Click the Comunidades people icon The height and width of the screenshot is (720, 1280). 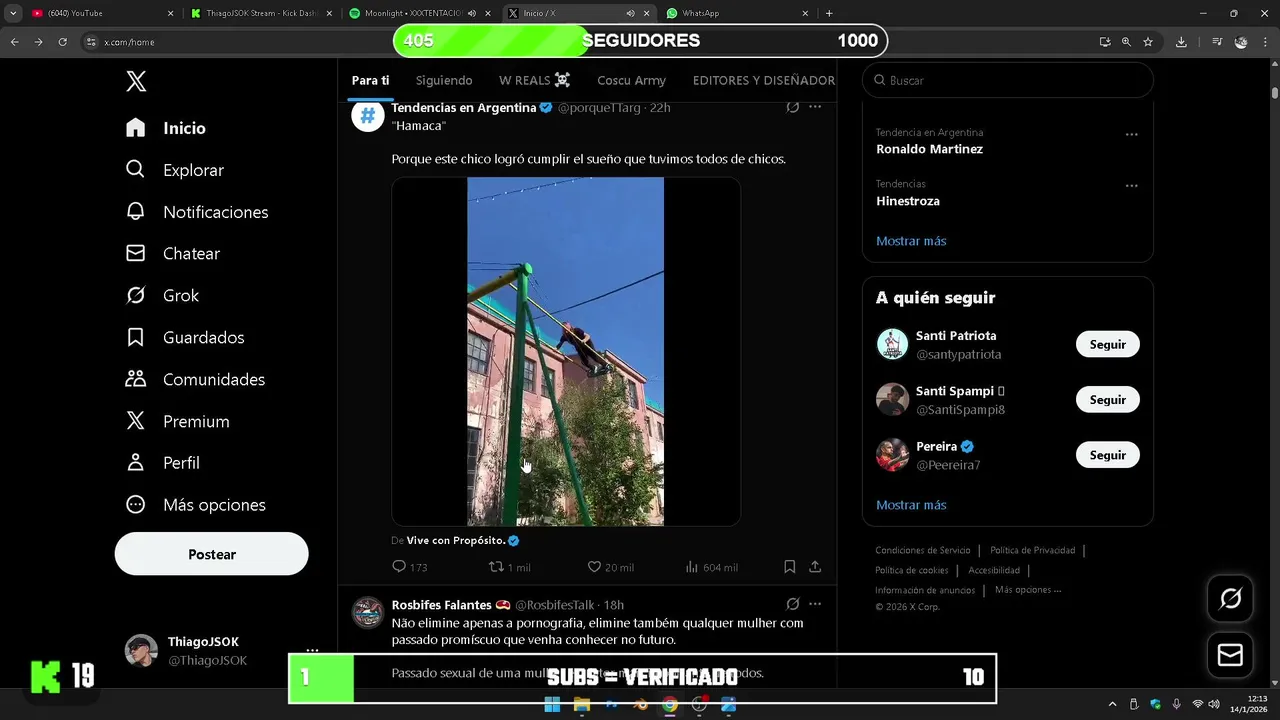coord(136,379)
